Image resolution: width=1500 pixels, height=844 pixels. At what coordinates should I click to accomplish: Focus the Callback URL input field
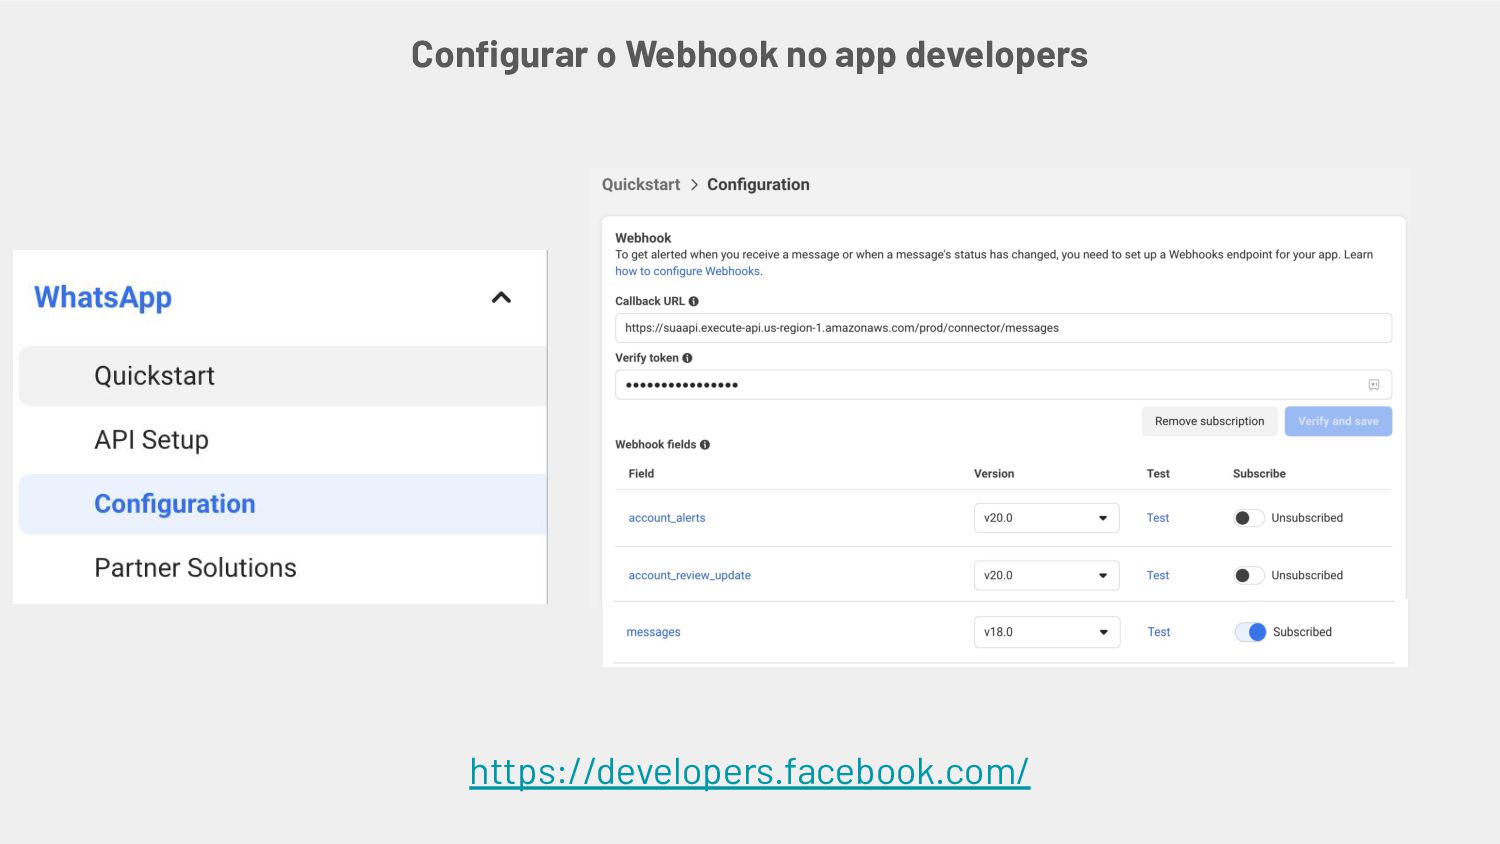click(x=1003, y=328)
